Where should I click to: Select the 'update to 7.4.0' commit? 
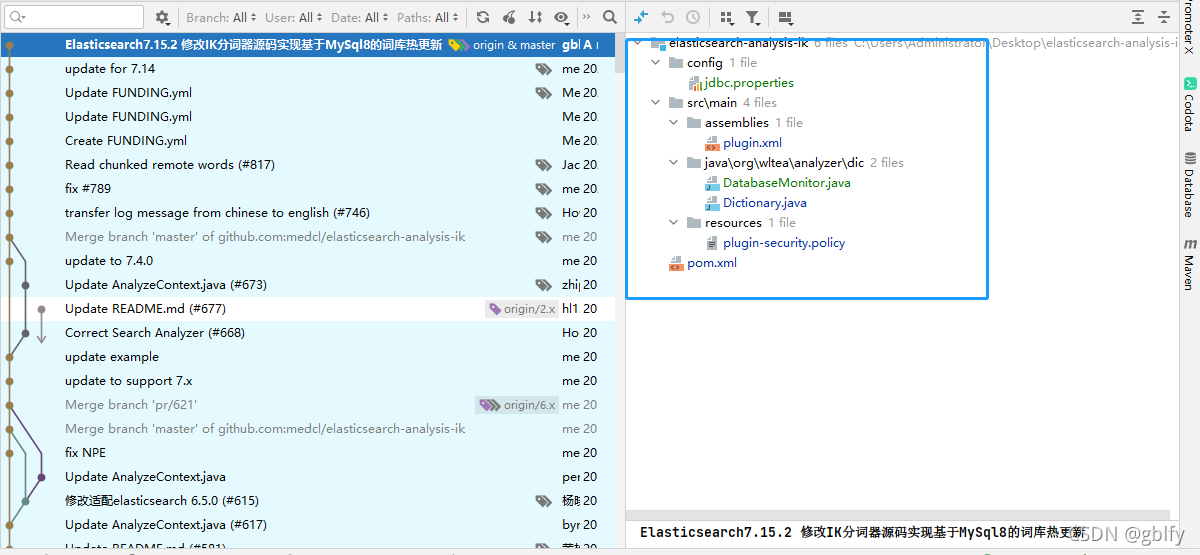(x=308, y=261)
